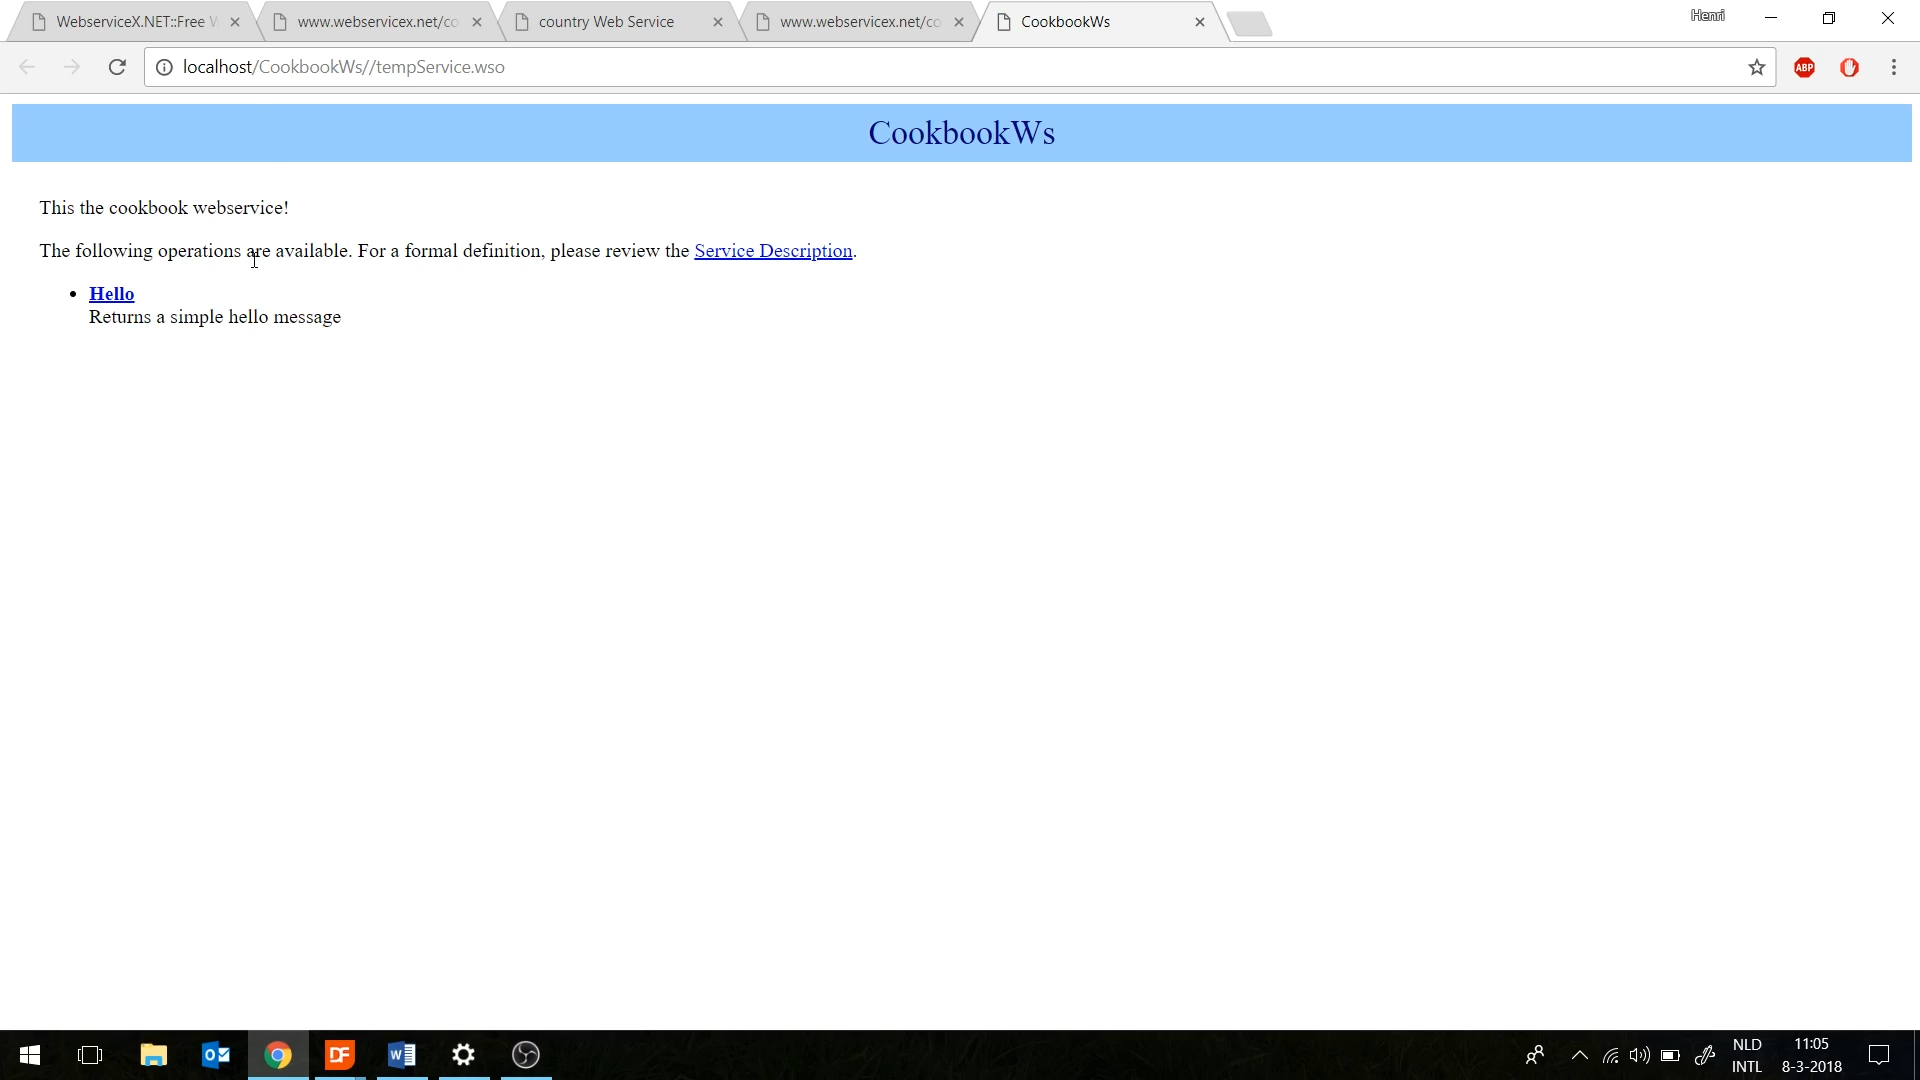View site information icon in address bar
The width and height of the screenshot is (1920, 1080).
pyautogui.click(x=164, y=67)
